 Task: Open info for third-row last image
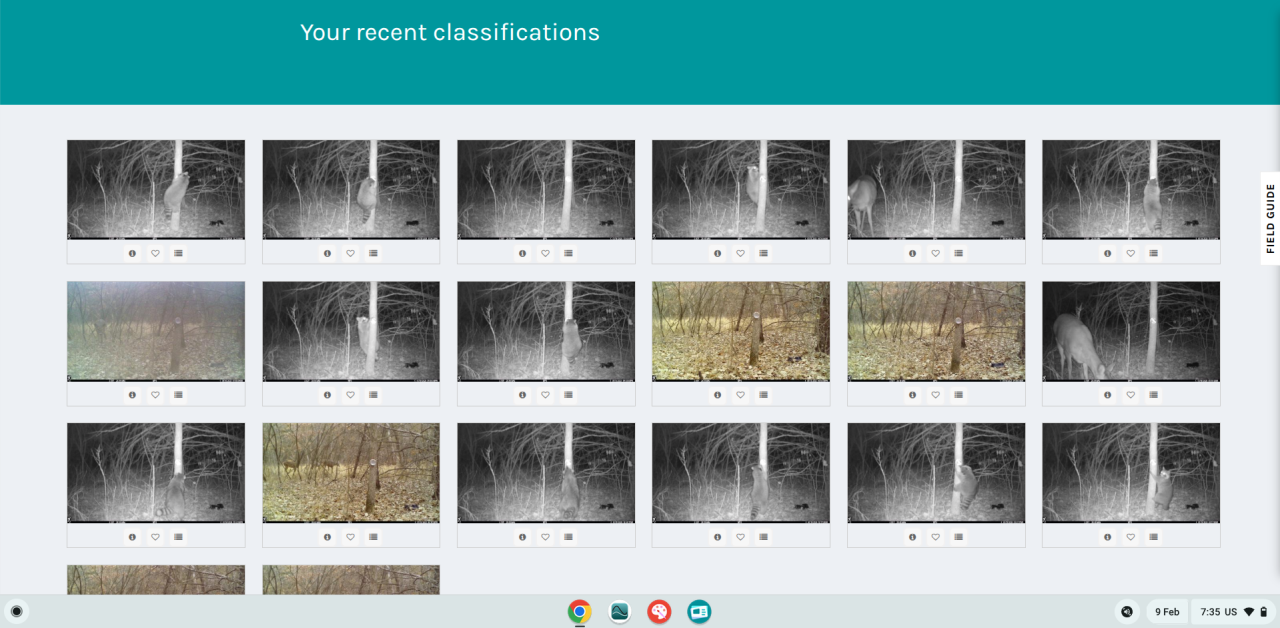[x=1107, y=537]
